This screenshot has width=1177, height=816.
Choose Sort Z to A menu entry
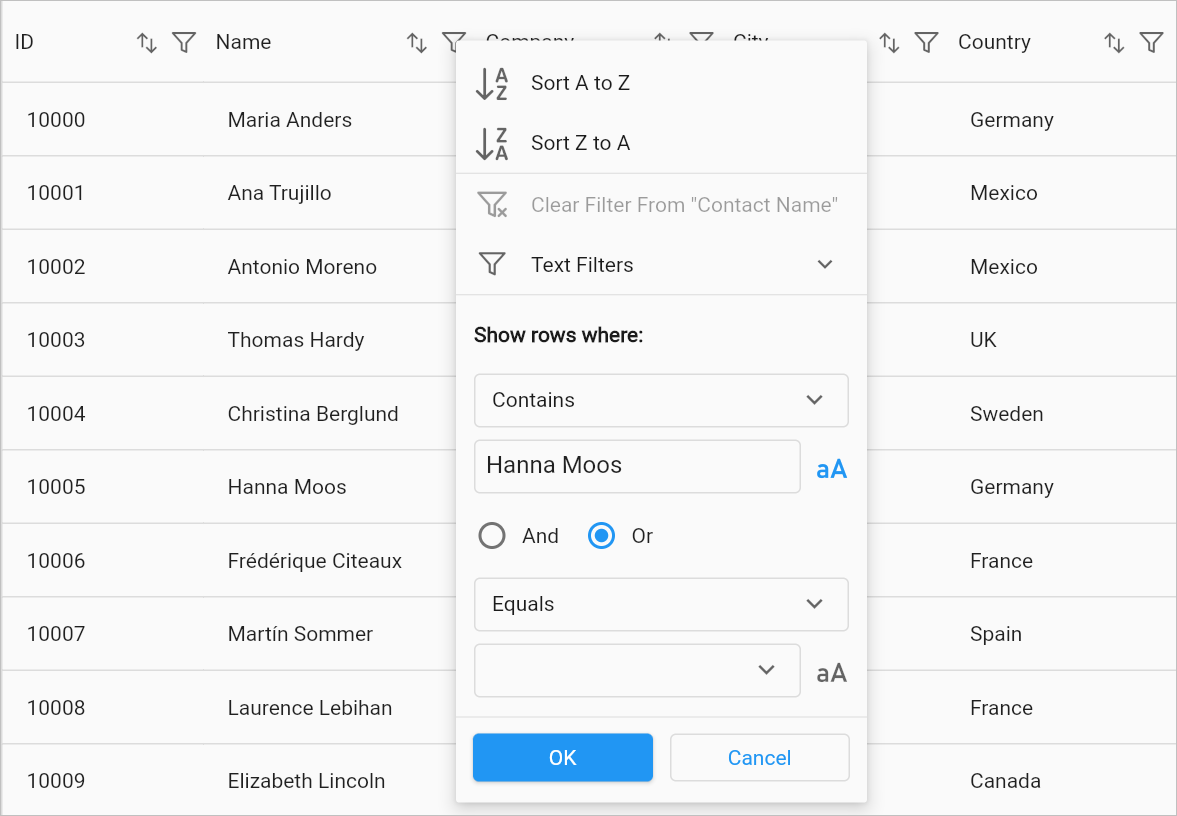[x=661, y=143]
